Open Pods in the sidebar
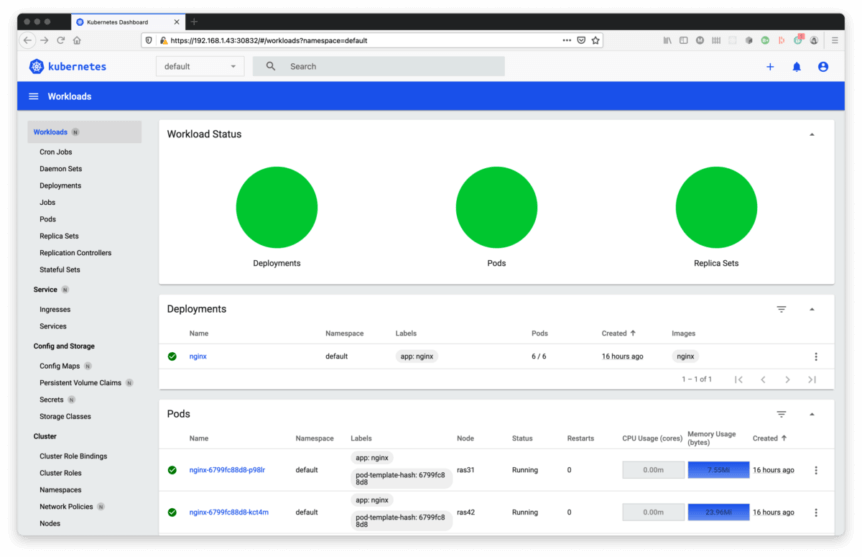The width and height of the screenshot is (862, 557). (48, 219)
